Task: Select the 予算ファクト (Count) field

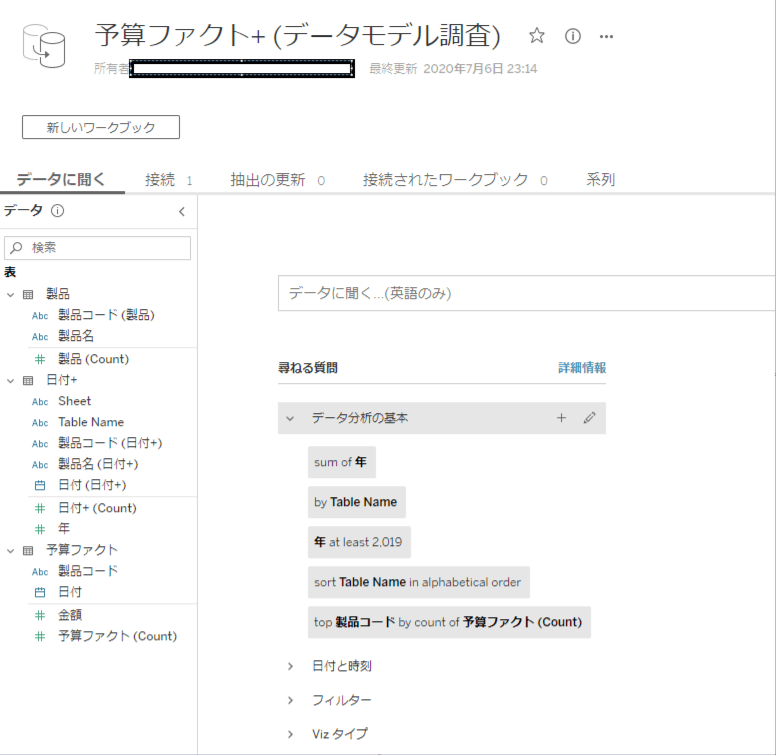Action: click(x=117, y=636)
